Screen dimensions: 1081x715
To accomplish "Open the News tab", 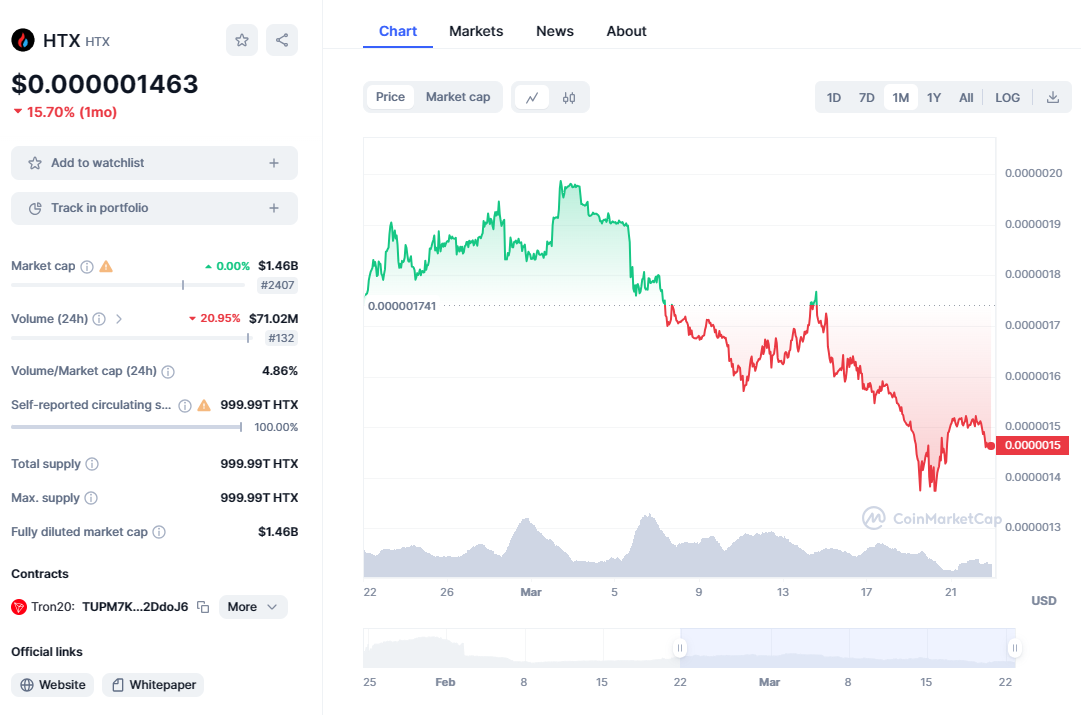I will [x=555, y=31].
